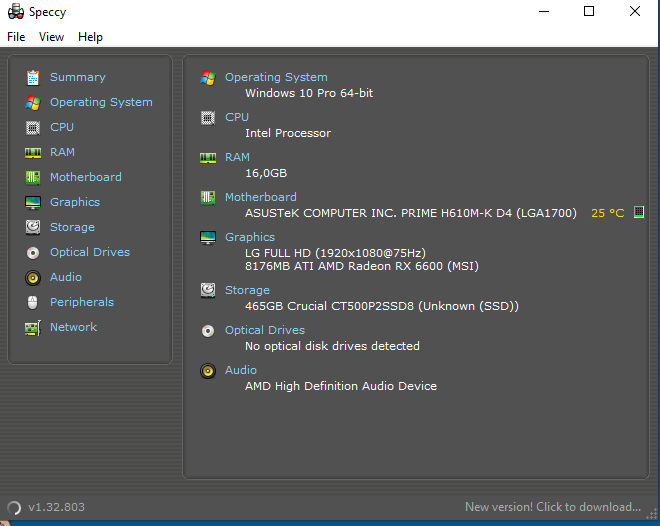Click the Operating System Windows flag sidebar icon
Image resolution: width=660 pixels, height=526 pixels.
[33, 103]
